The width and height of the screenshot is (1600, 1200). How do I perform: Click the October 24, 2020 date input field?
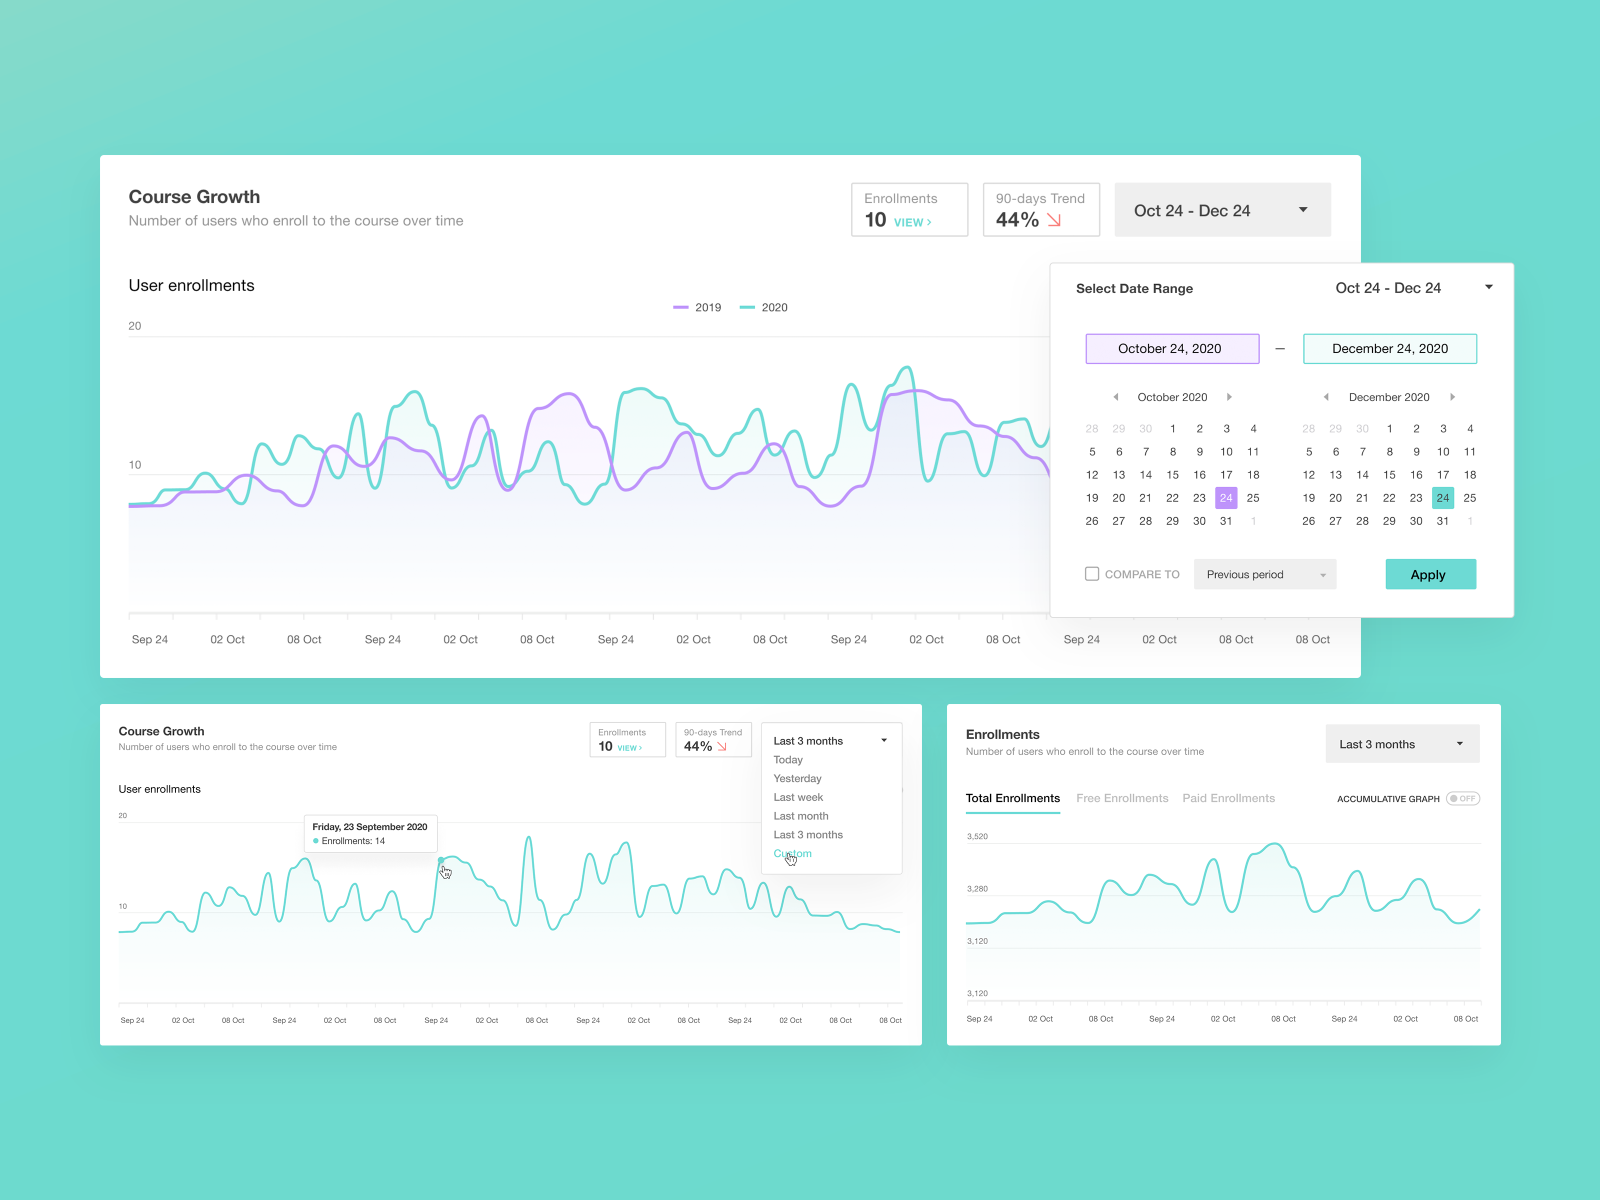1172,348
